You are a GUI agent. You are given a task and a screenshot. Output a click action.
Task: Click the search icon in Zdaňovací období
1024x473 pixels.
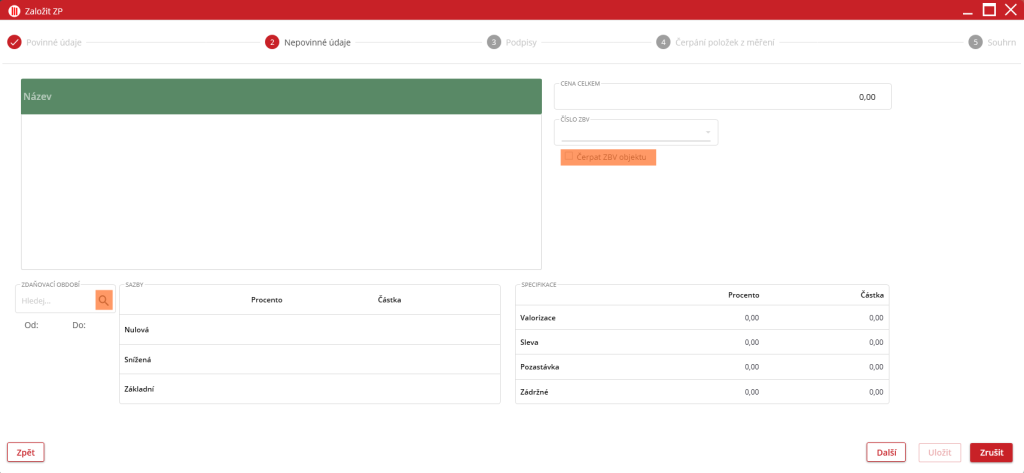104,300
